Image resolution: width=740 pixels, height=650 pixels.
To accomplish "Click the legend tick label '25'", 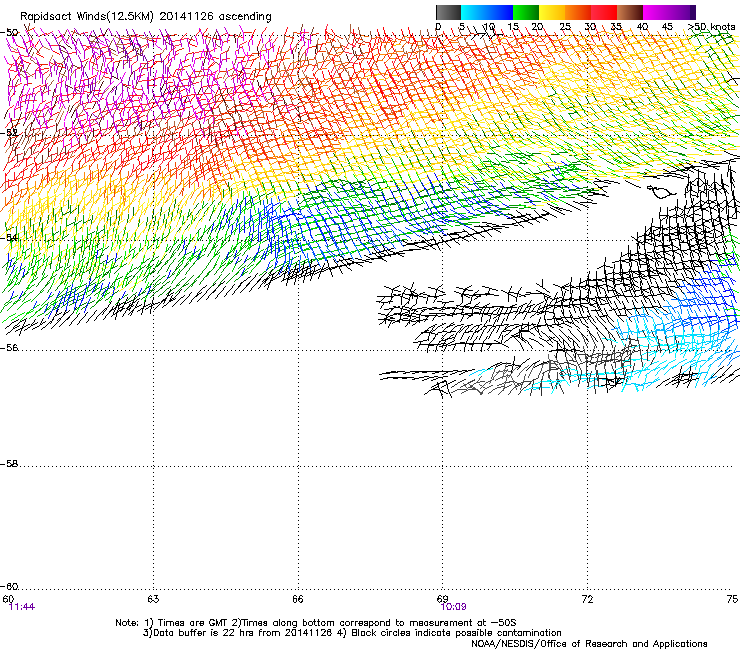I will (x=565, y=27).
